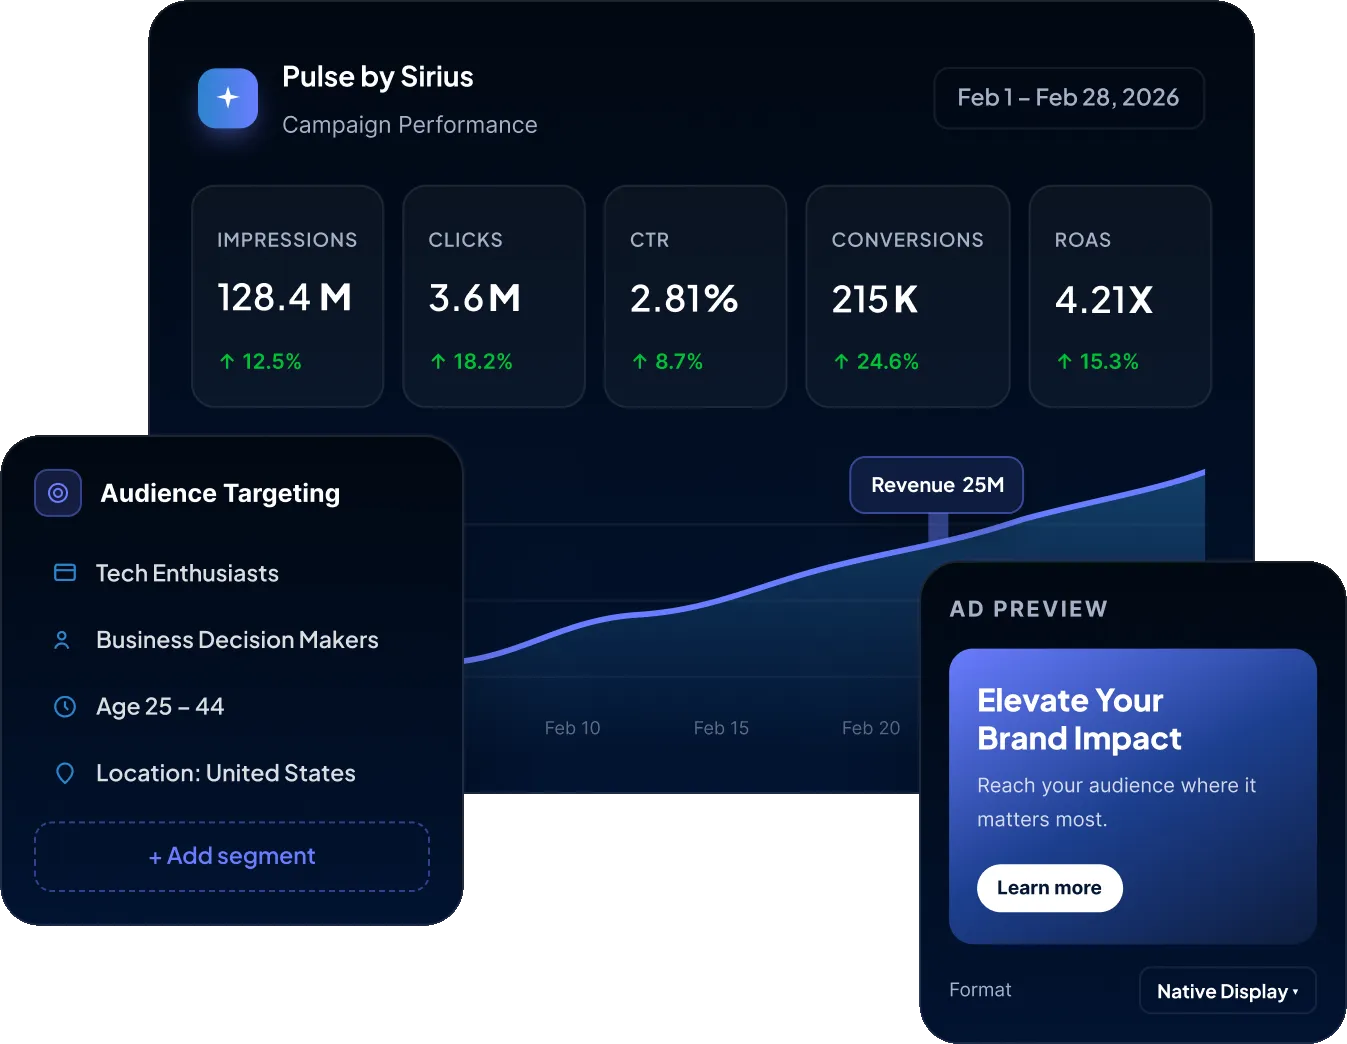1347x1044 pixels.
Task: Click the + Add segment button
Action: tap(232, 857)
